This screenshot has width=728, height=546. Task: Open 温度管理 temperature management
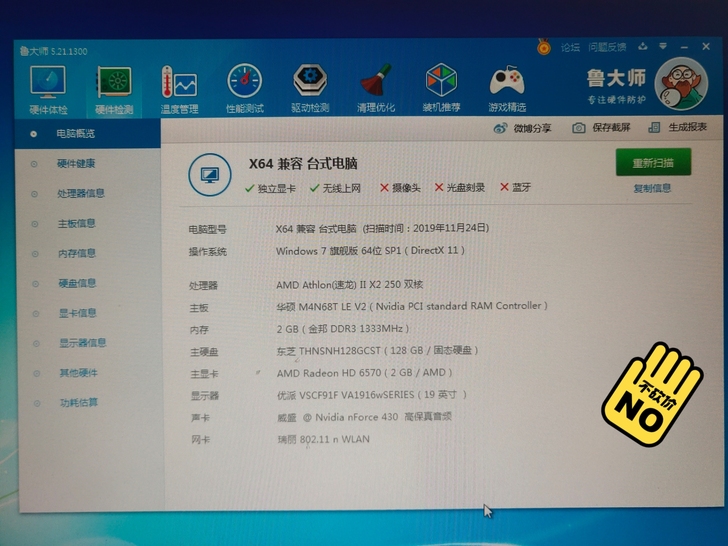(x=179, y=90)
